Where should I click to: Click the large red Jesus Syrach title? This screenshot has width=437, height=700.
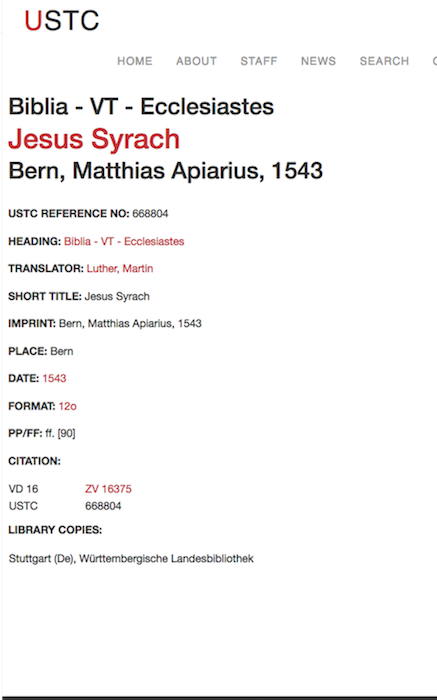pos(94,139)
